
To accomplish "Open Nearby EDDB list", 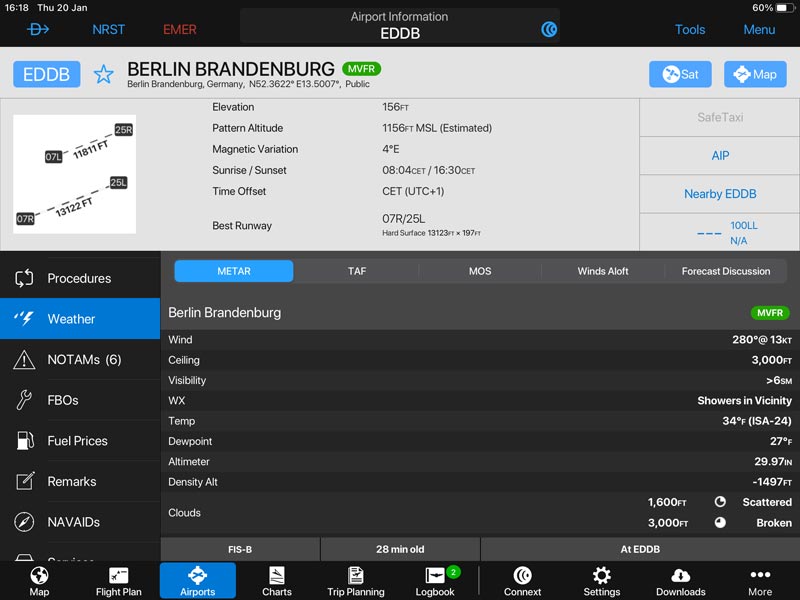I will point(720,194).
